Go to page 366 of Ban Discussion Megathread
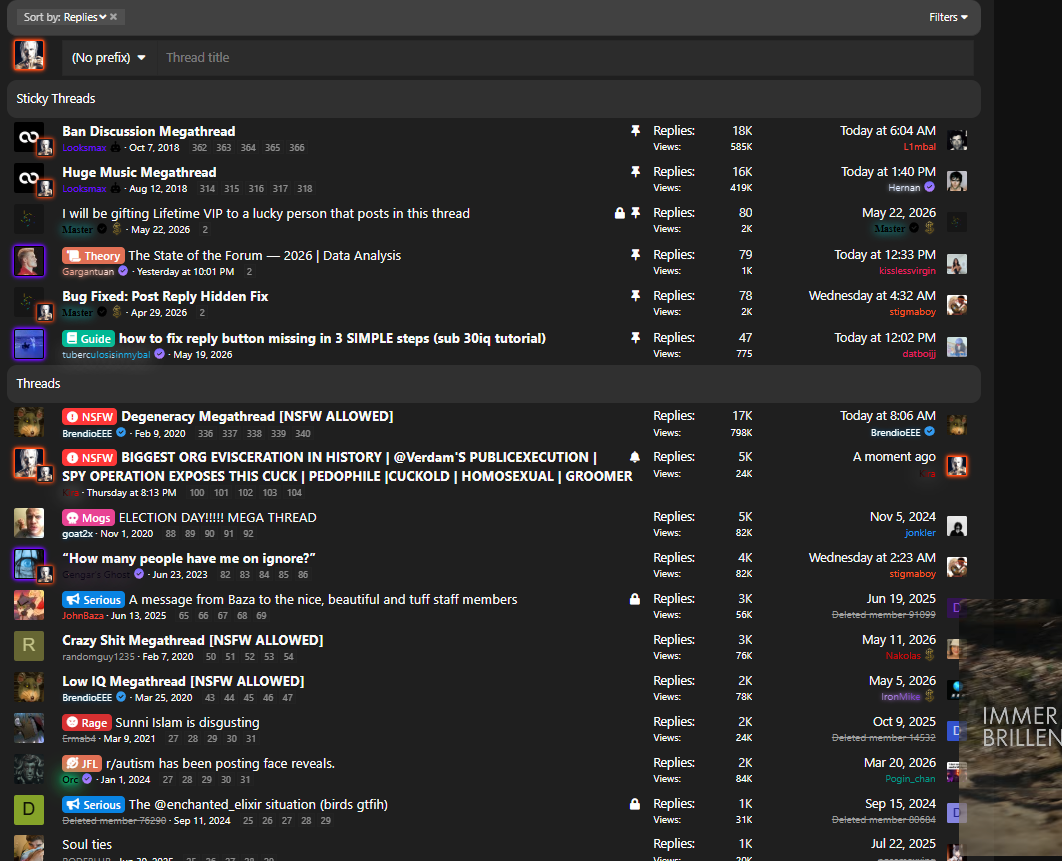Viewport: 1062px width, 861px height. point(297,148)
